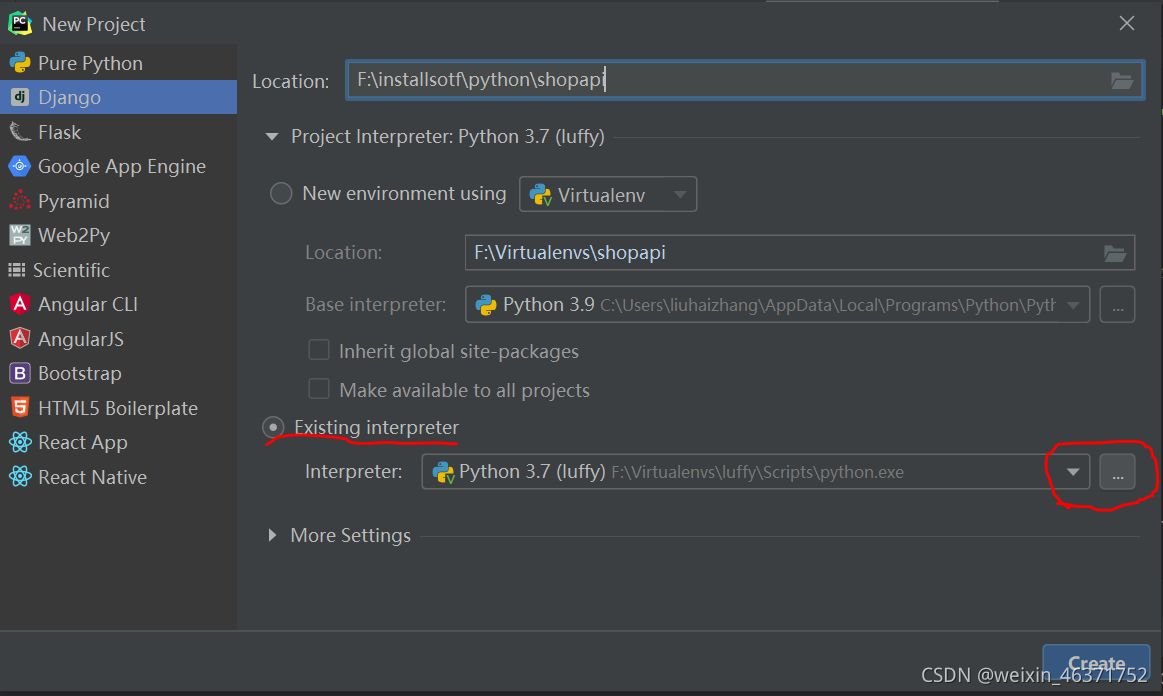Open the Interpreter selection dropdown arrow
This screenshot has height=696, width=1163.
click(x=1073, y=471)
